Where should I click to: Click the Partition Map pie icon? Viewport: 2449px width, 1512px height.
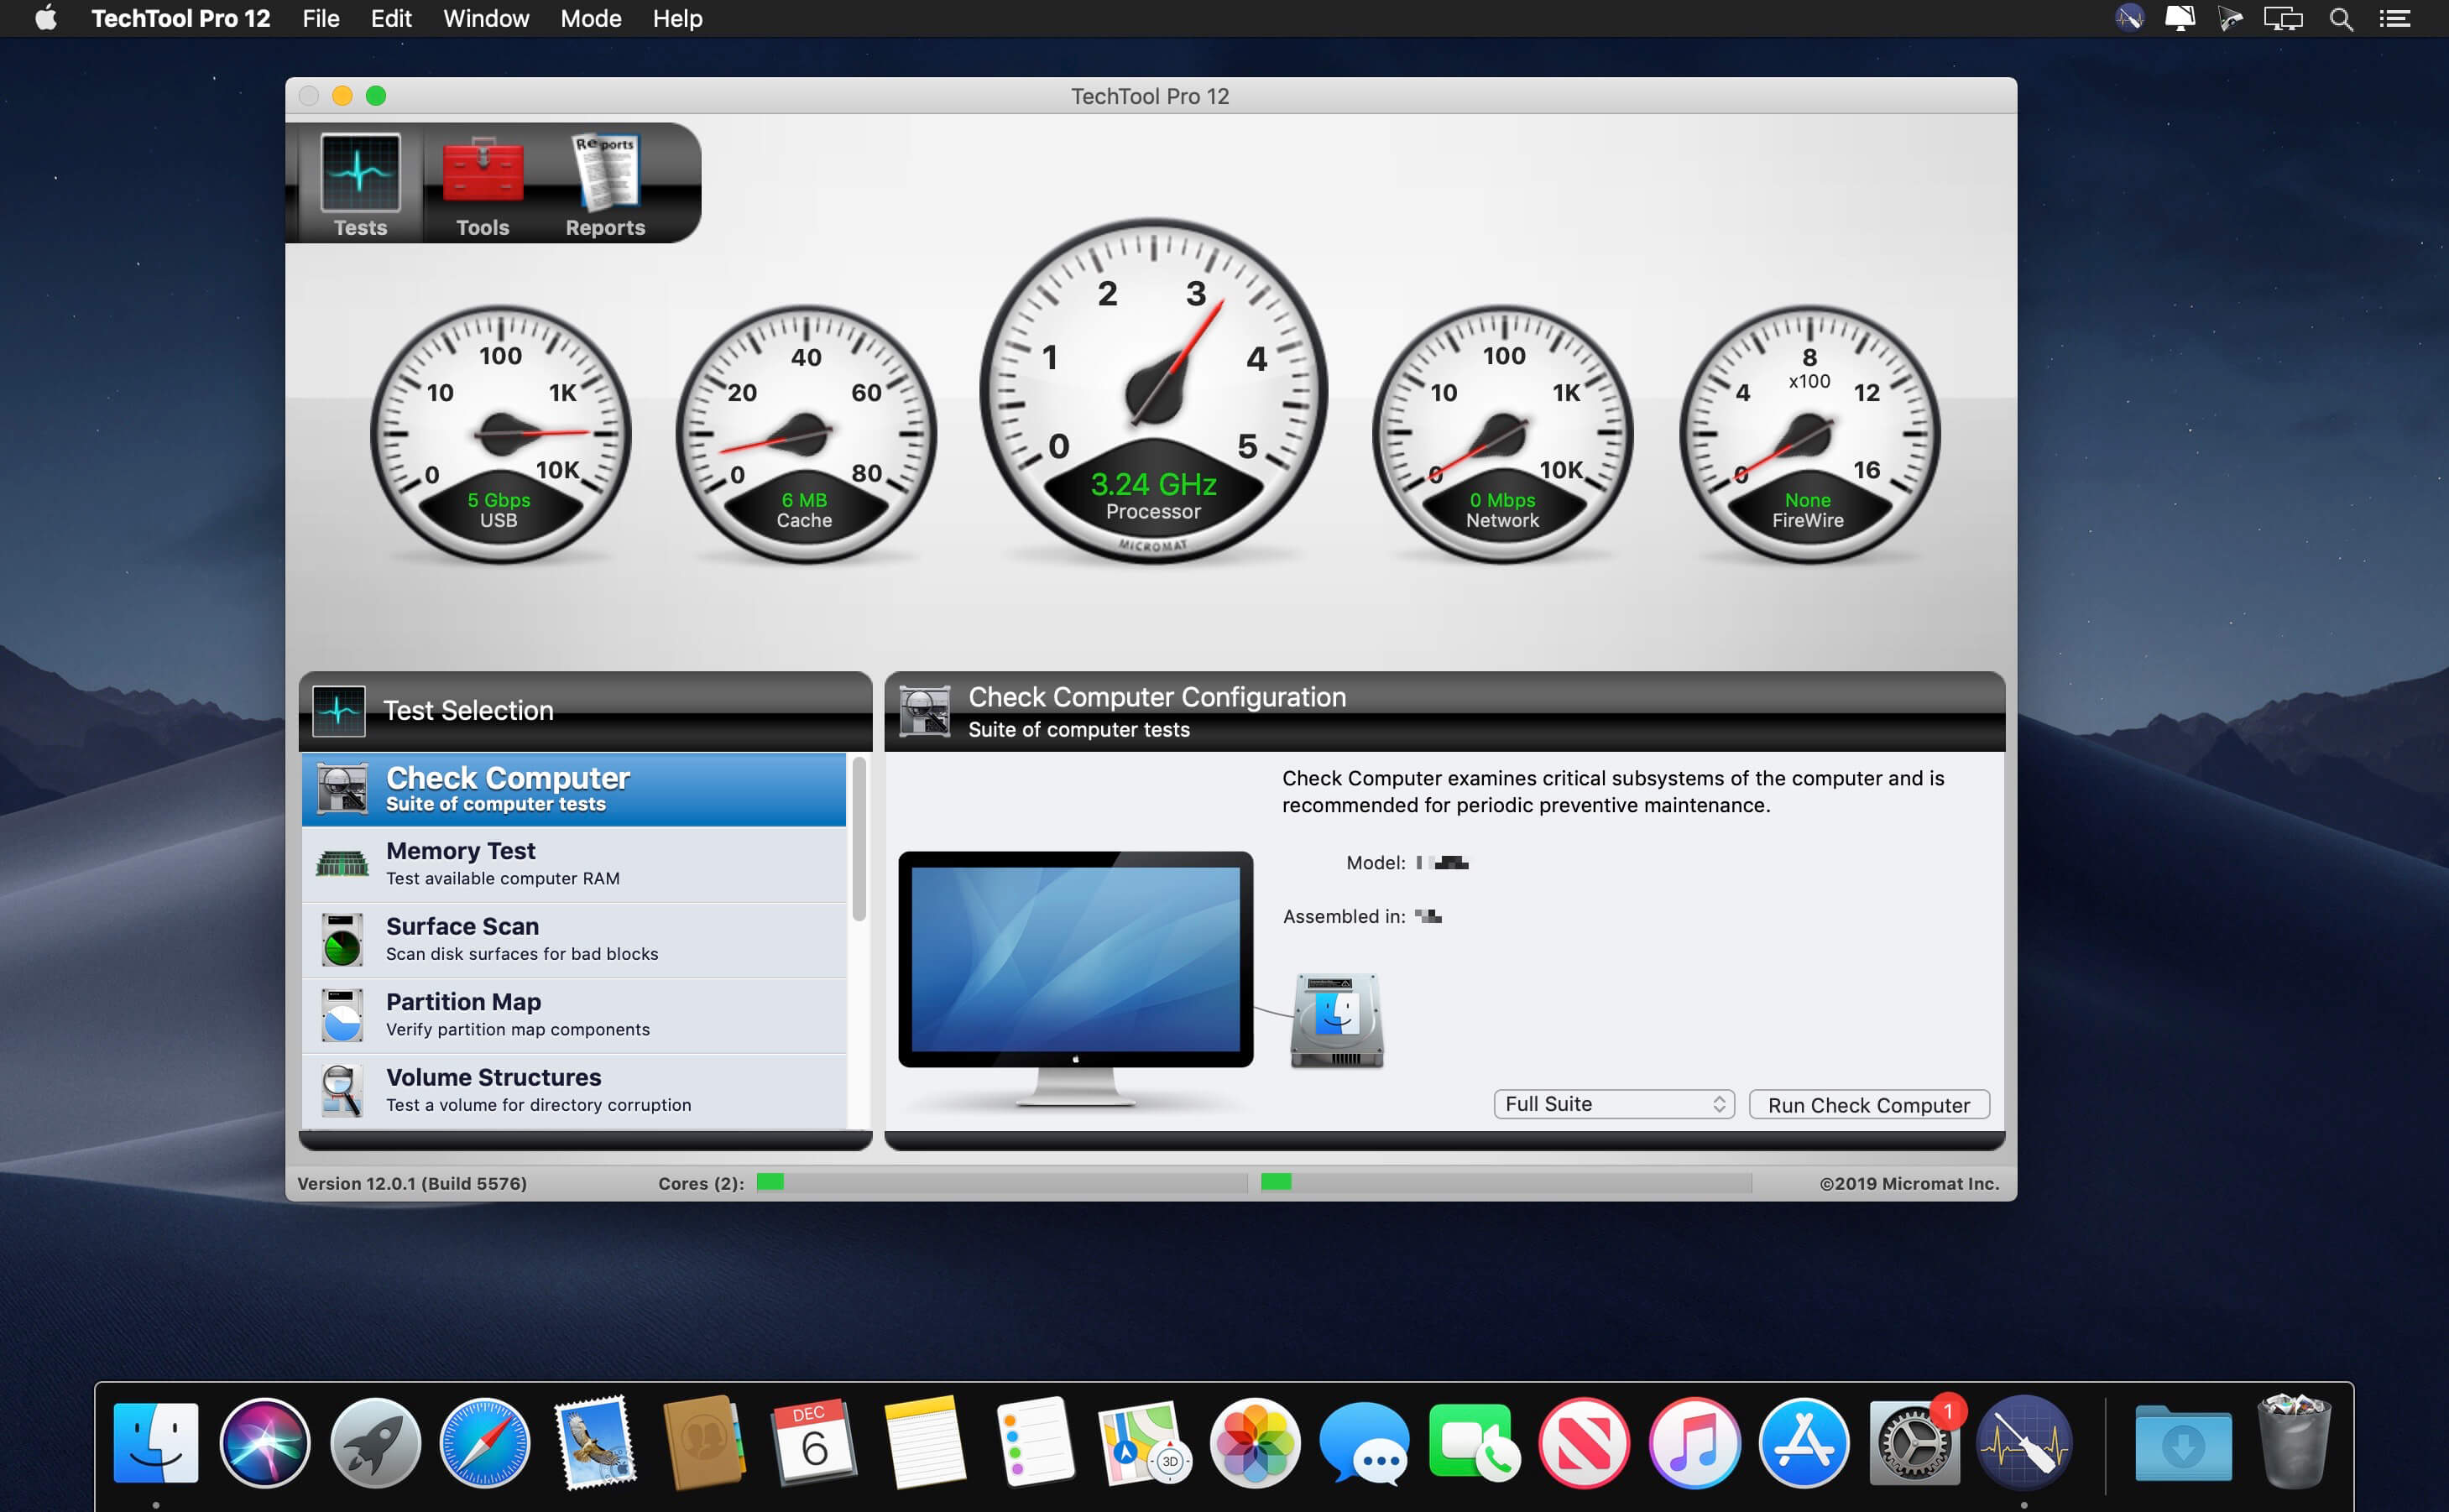342,1015
